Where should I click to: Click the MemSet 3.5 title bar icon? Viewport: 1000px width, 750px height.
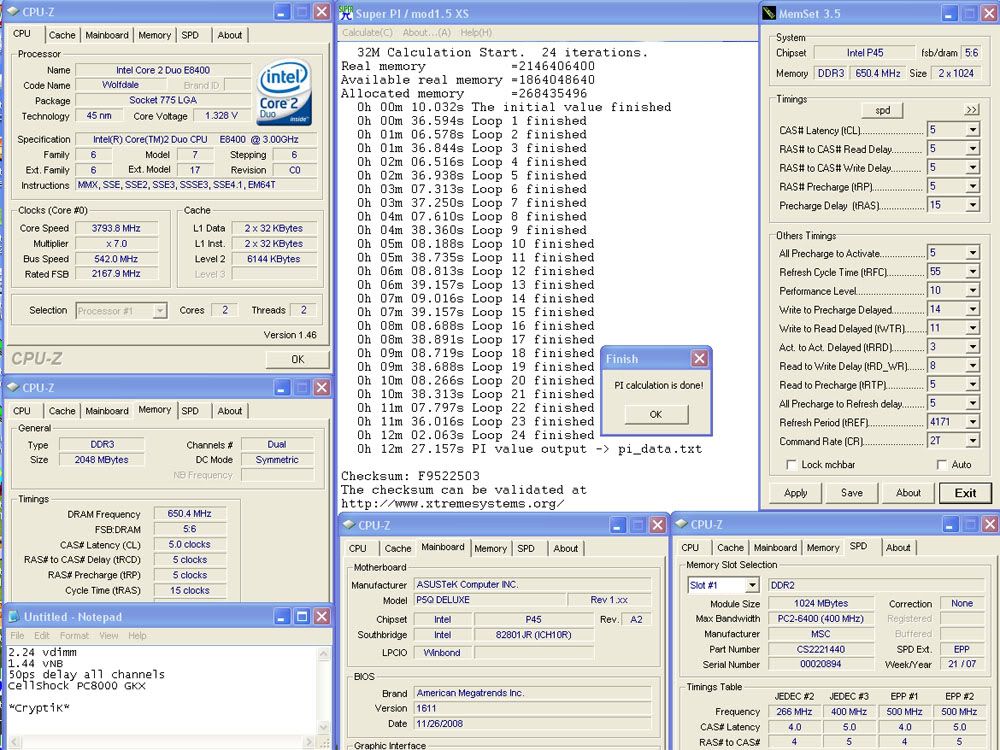(769, 13)
